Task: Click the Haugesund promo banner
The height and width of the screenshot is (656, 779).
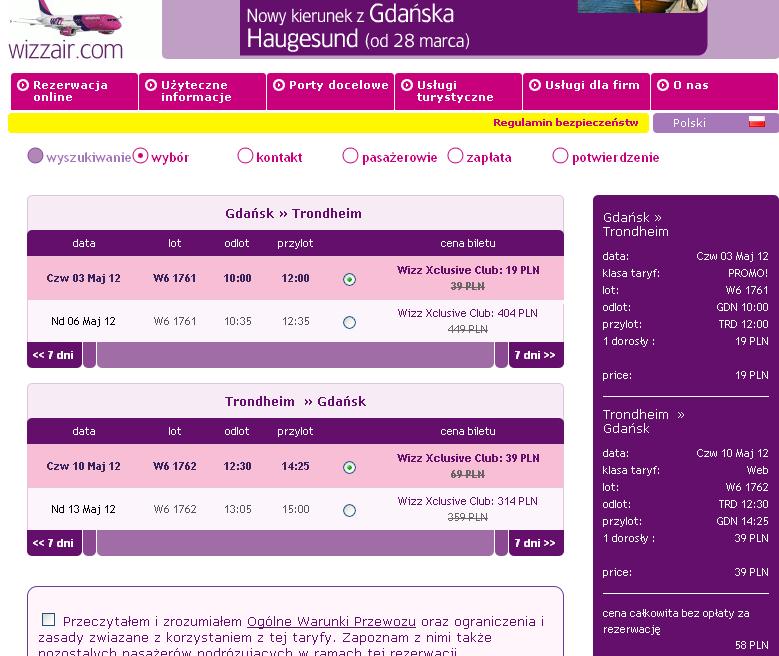Action: click(x=472, y=27)
